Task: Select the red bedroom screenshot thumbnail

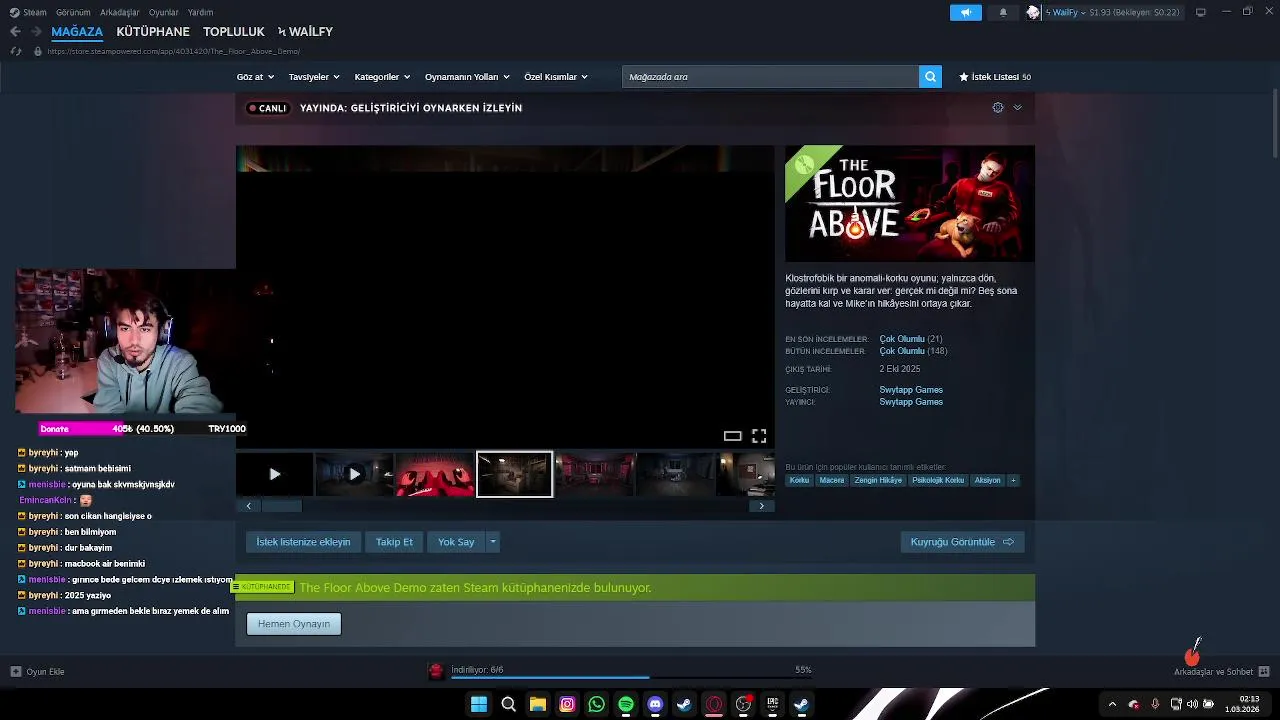Action: (x=595, y=474)
